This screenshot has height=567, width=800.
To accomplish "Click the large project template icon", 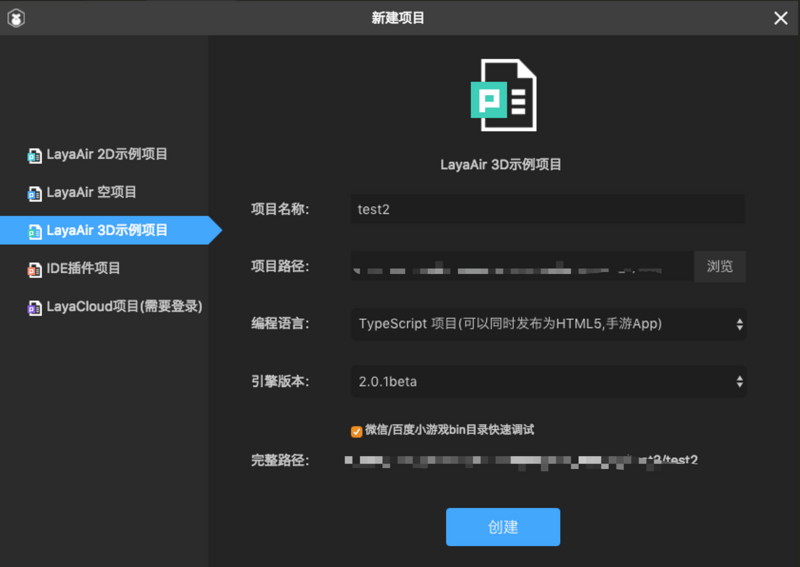I will [504, 95].
